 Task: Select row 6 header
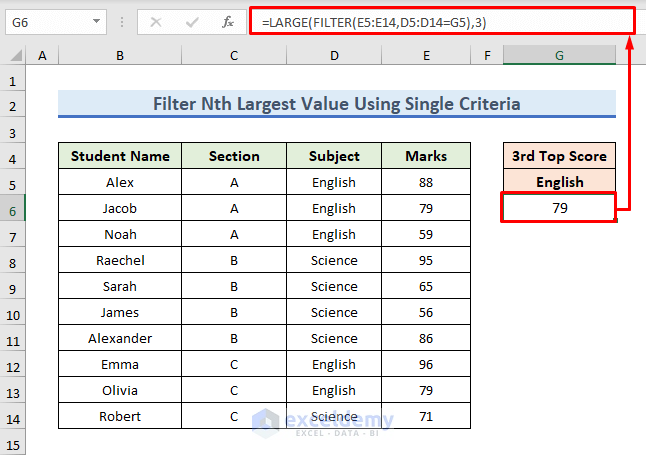point(13,208)
